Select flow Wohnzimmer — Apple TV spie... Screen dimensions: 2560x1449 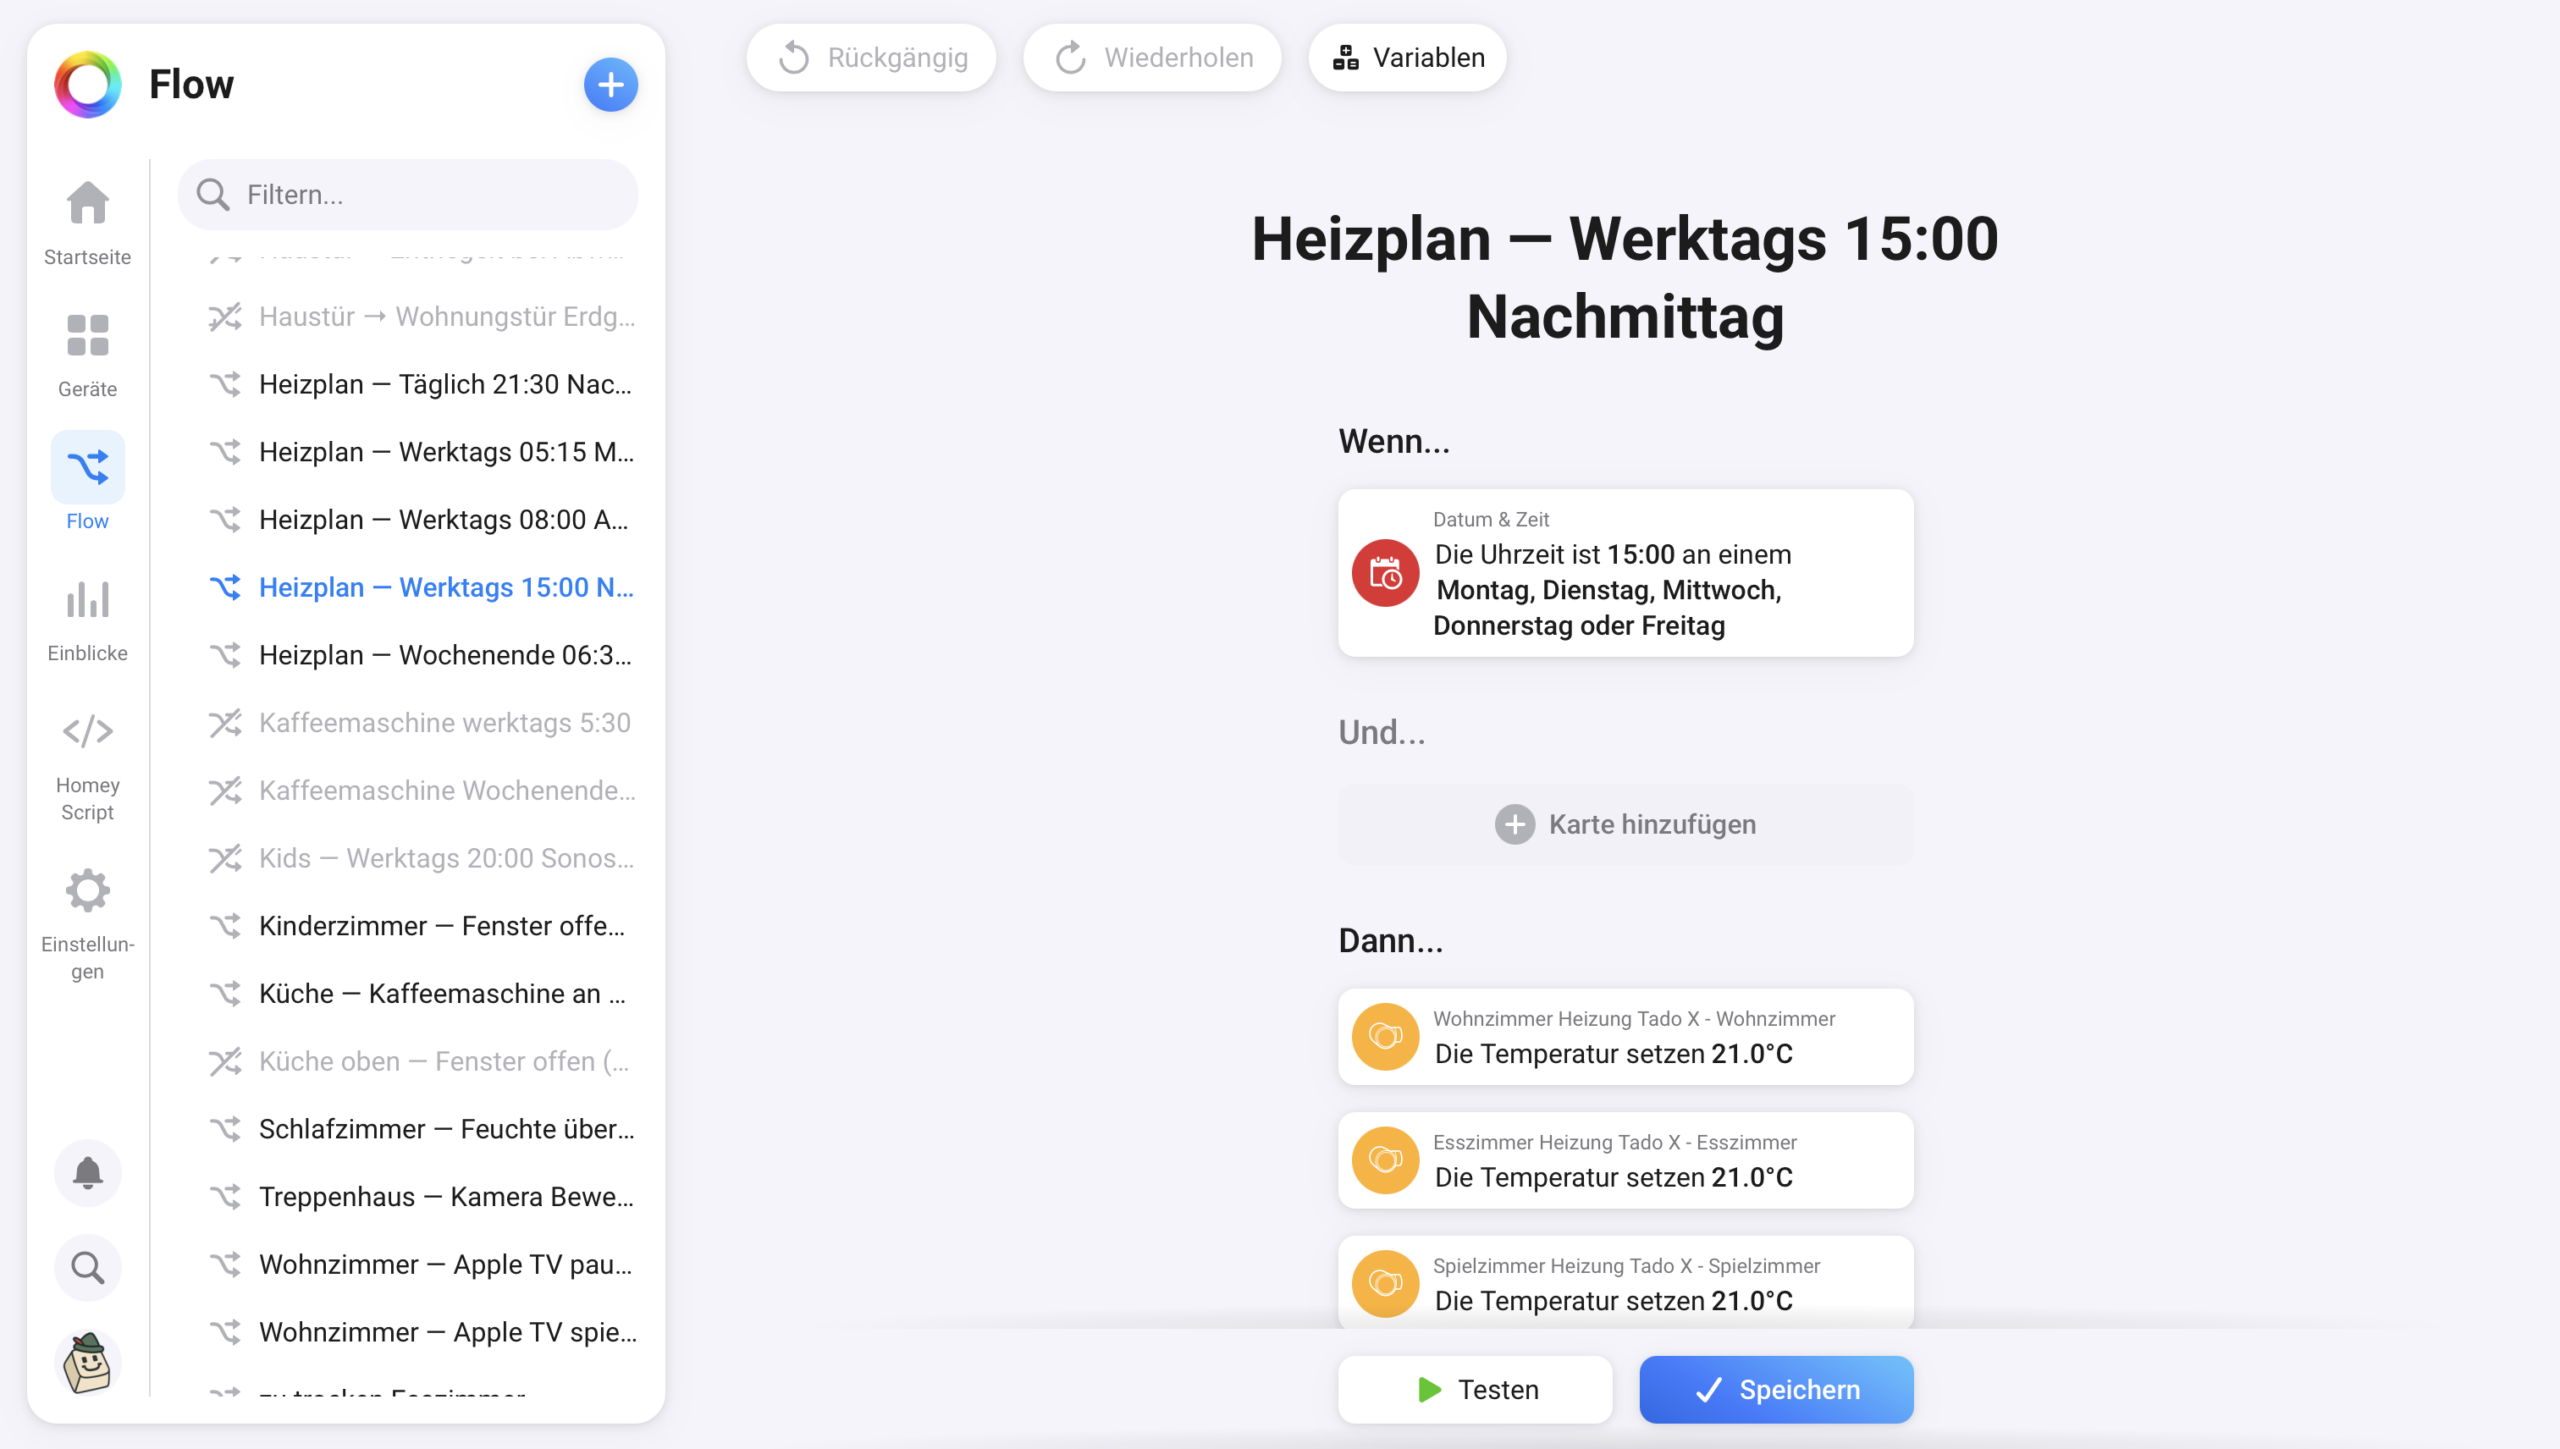point(421,1332)
